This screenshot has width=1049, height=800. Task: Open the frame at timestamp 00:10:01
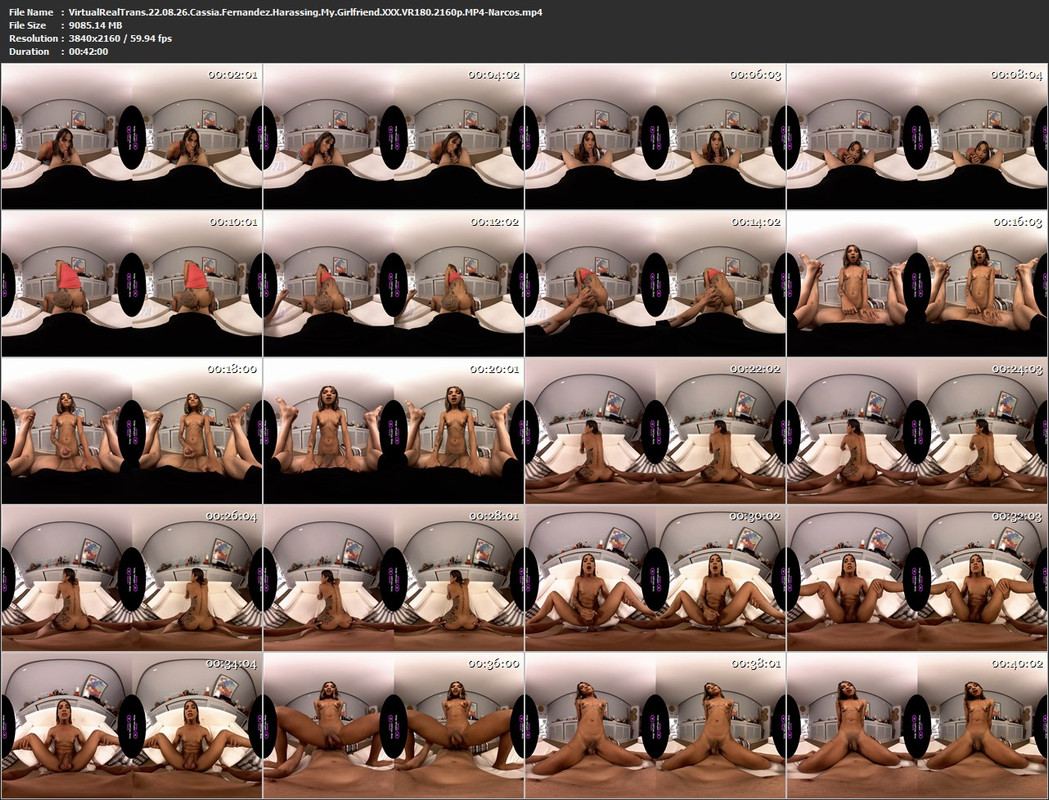click(x=132, y=283)
